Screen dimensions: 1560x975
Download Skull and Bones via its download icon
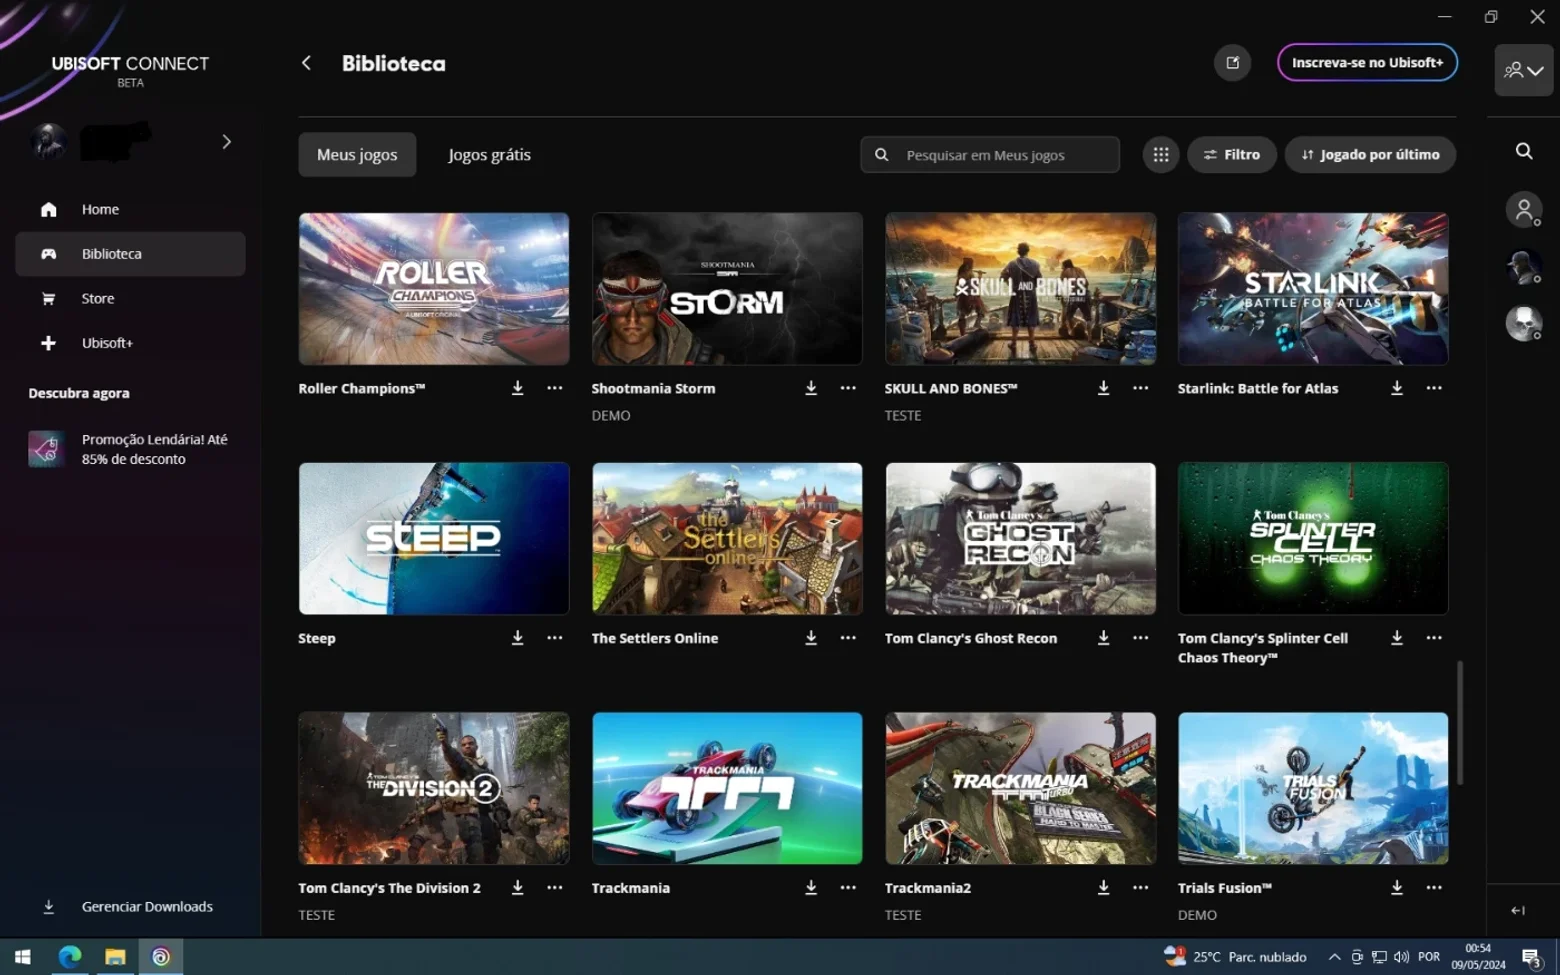[1104, 388]
